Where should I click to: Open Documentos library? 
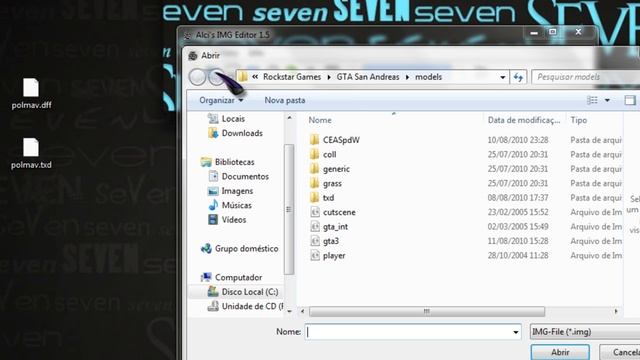(245, 176)
